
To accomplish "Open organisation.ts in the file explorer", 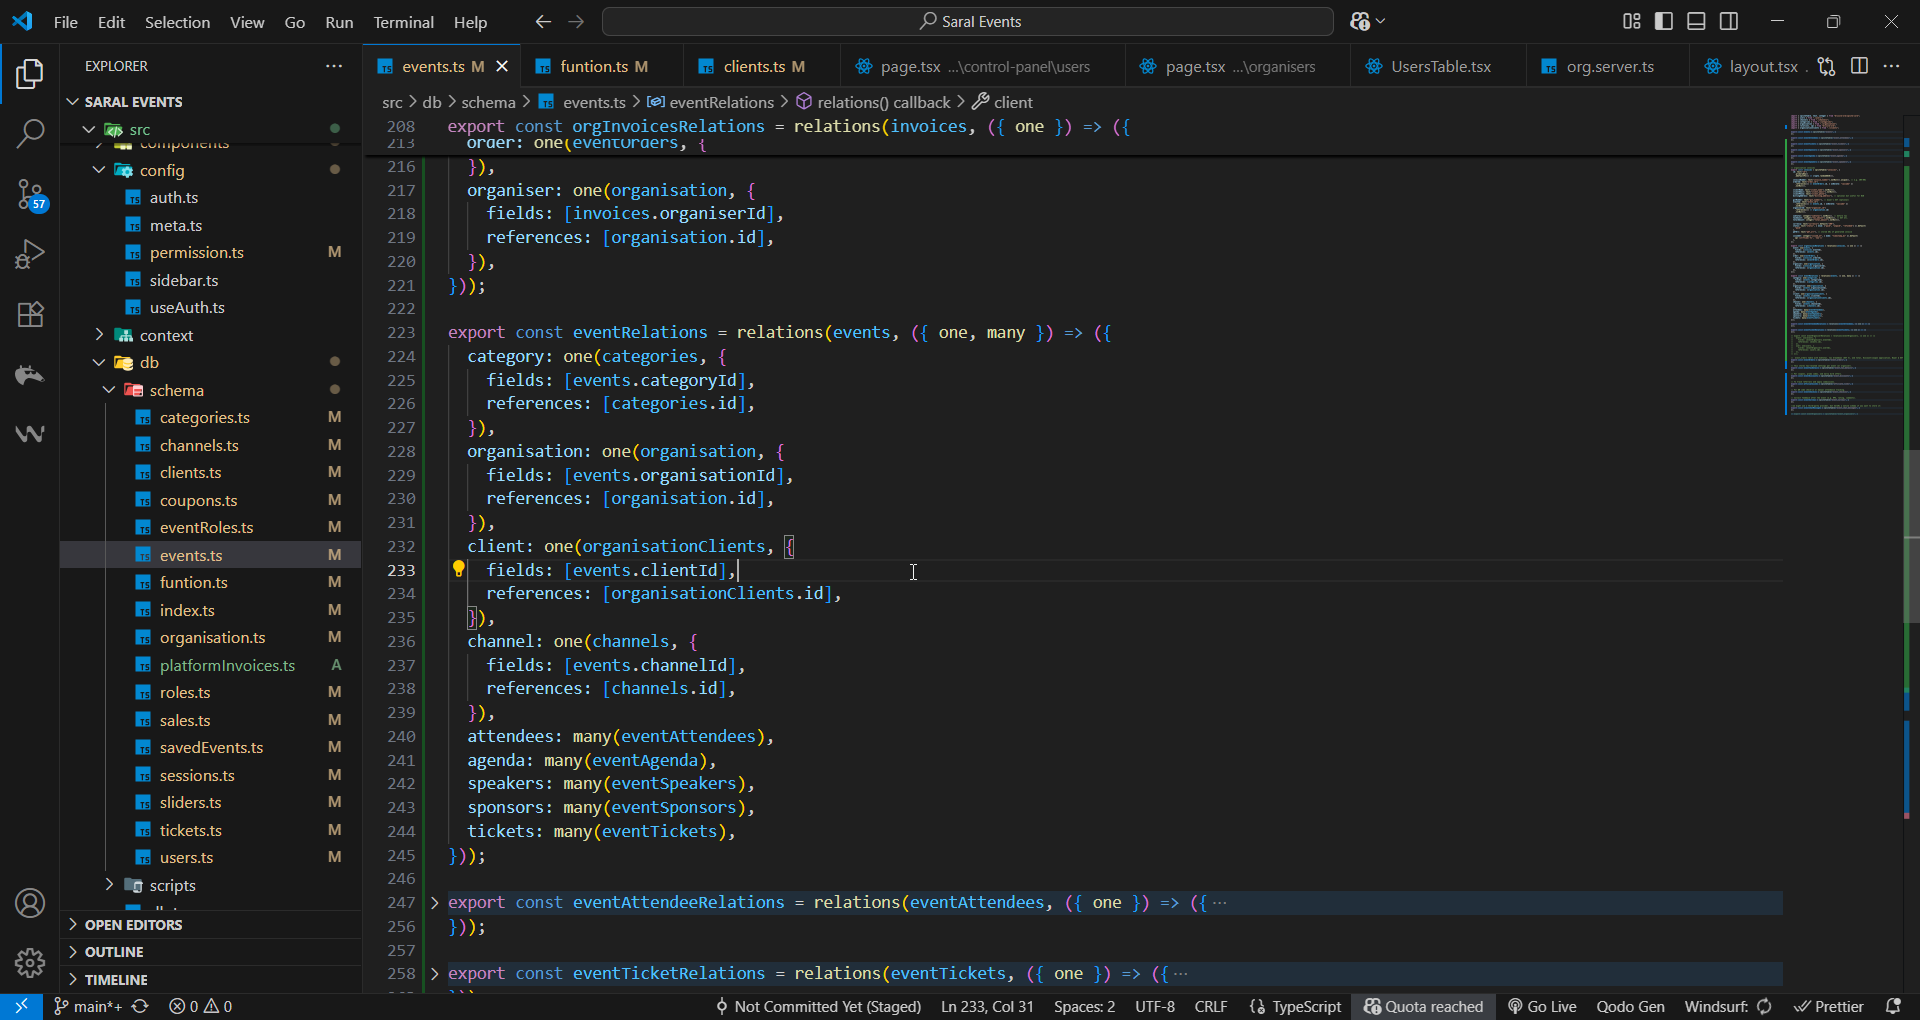I will tap(212, 638).
